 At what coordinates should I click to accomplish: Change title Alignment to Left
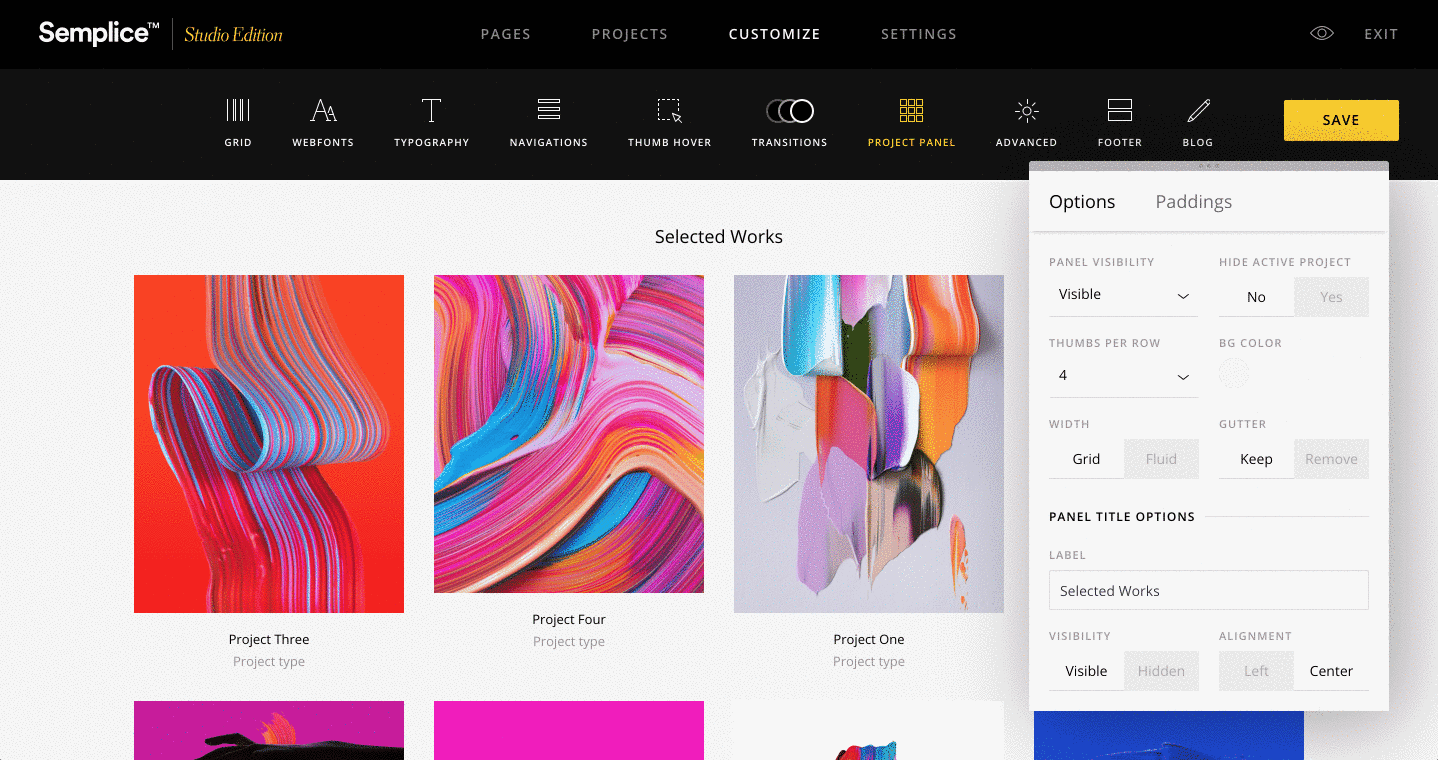click(1256, 670)
